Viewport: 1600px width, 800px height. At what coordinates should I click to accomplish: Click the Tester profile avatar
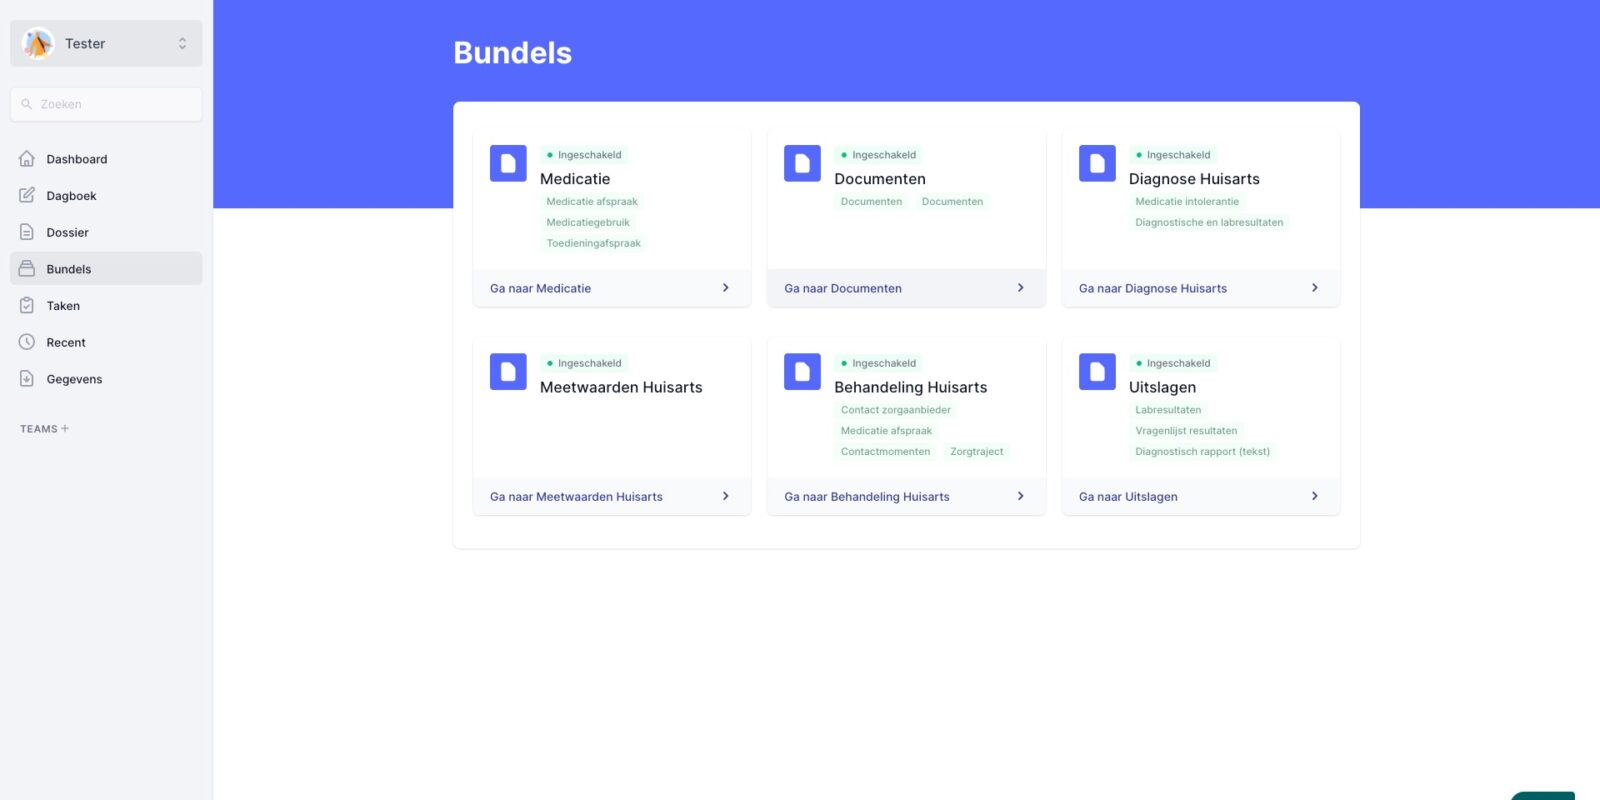[x=38, y=44]
